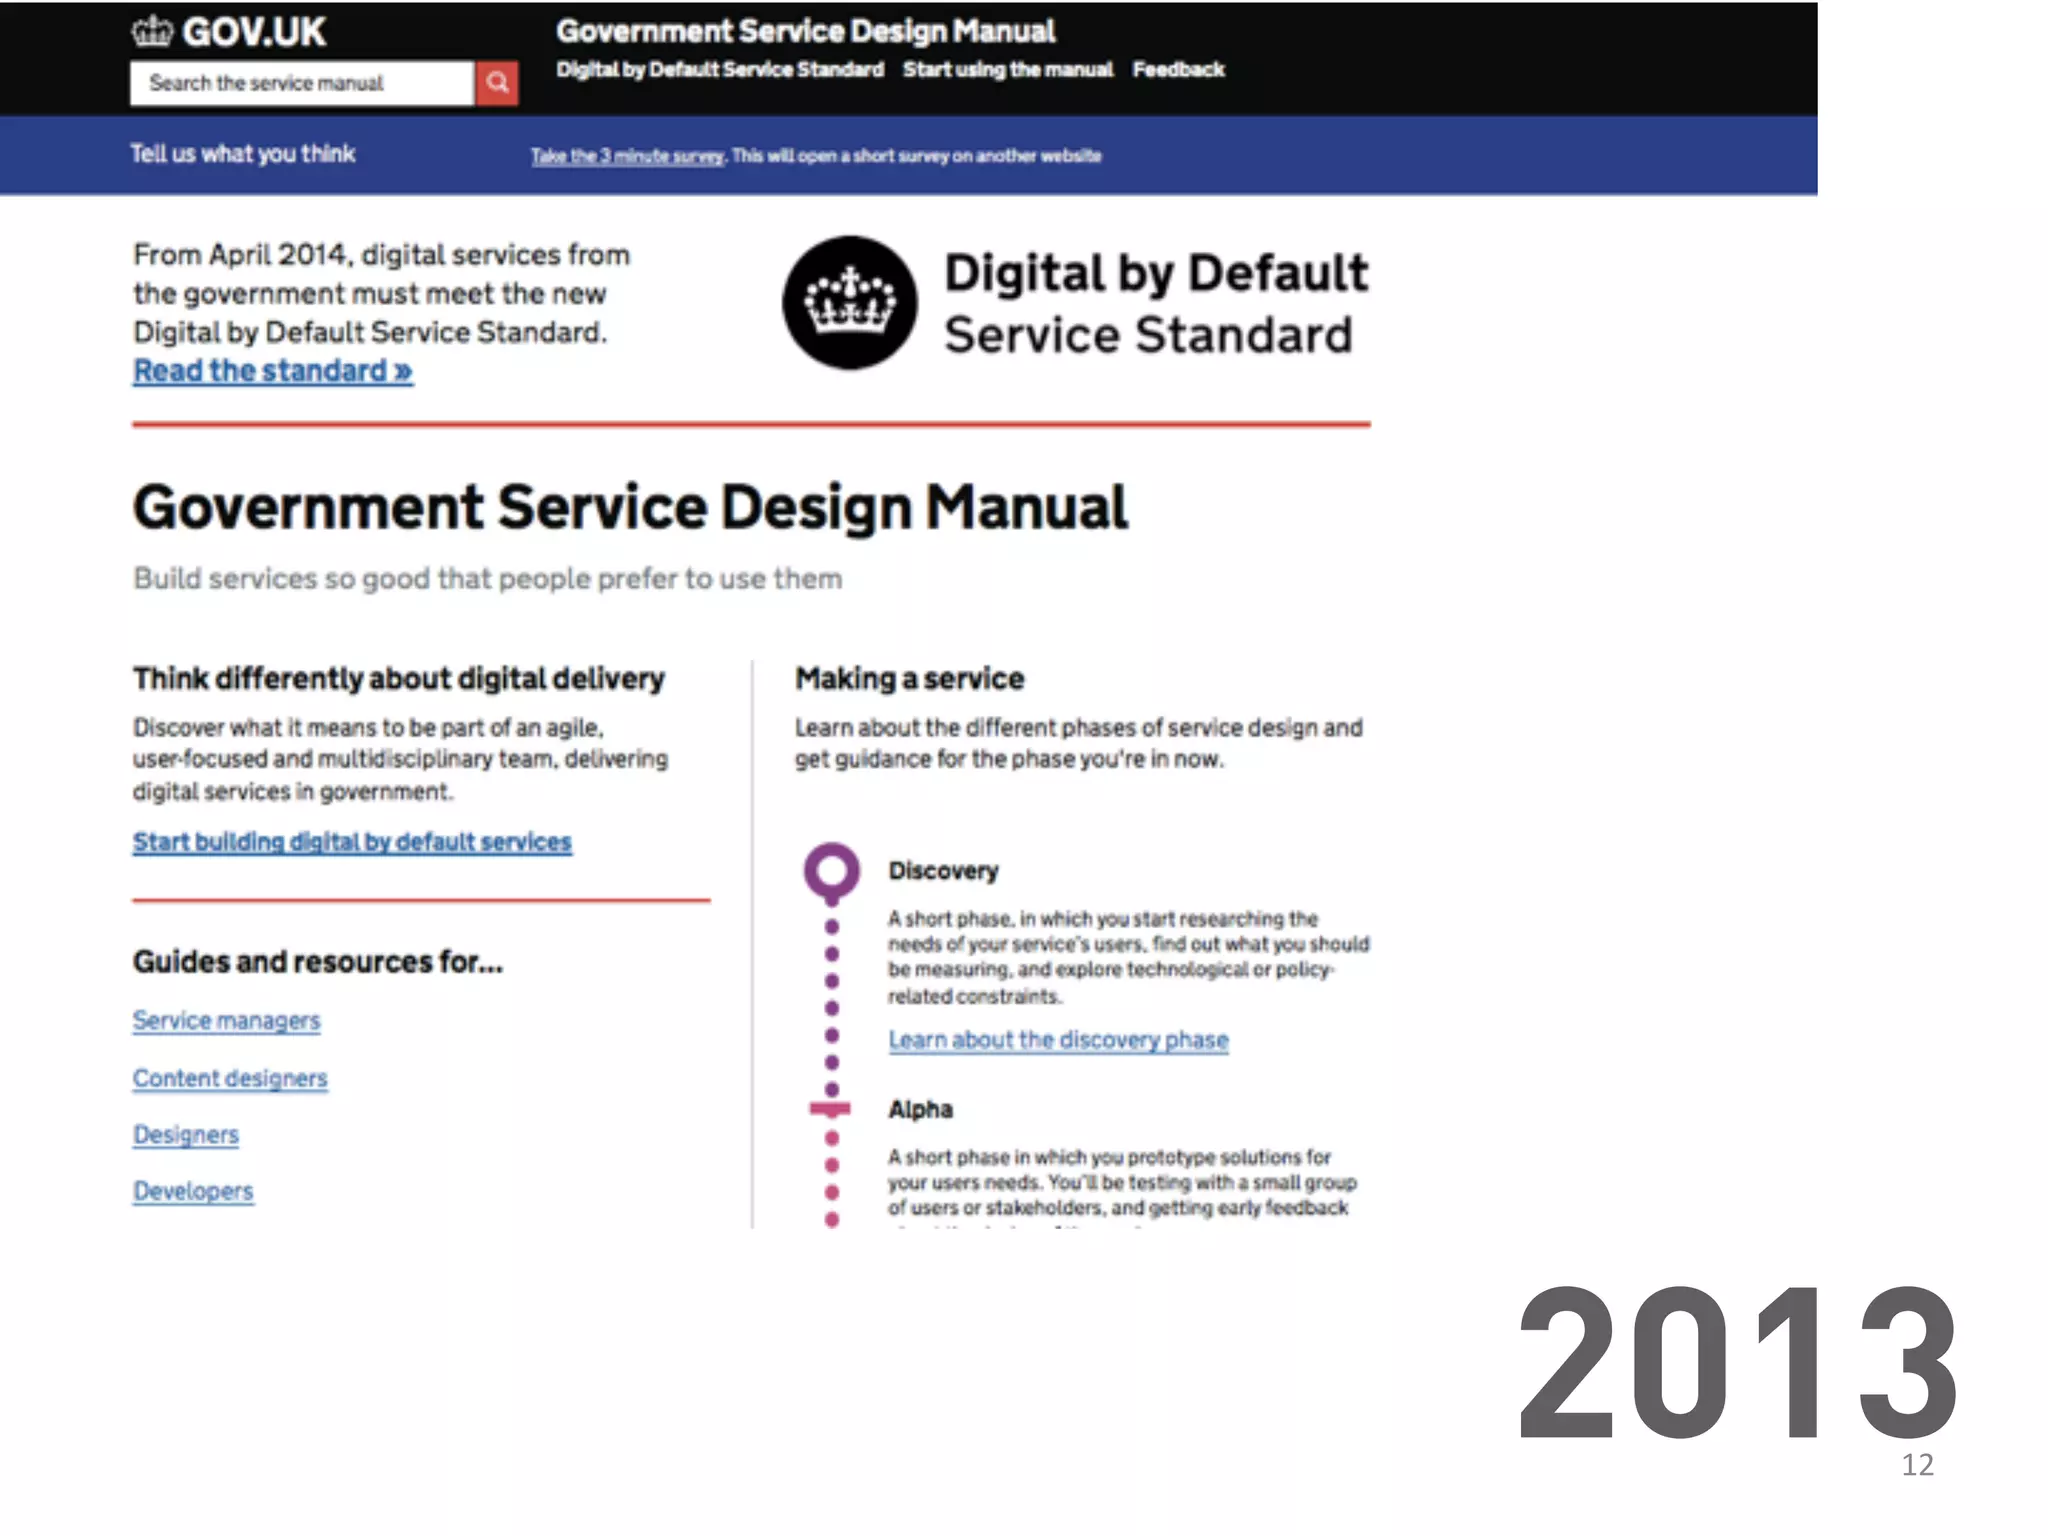
Task: Open the Developers guide link
Action: pyautogui.click(x=193, y=1192)
